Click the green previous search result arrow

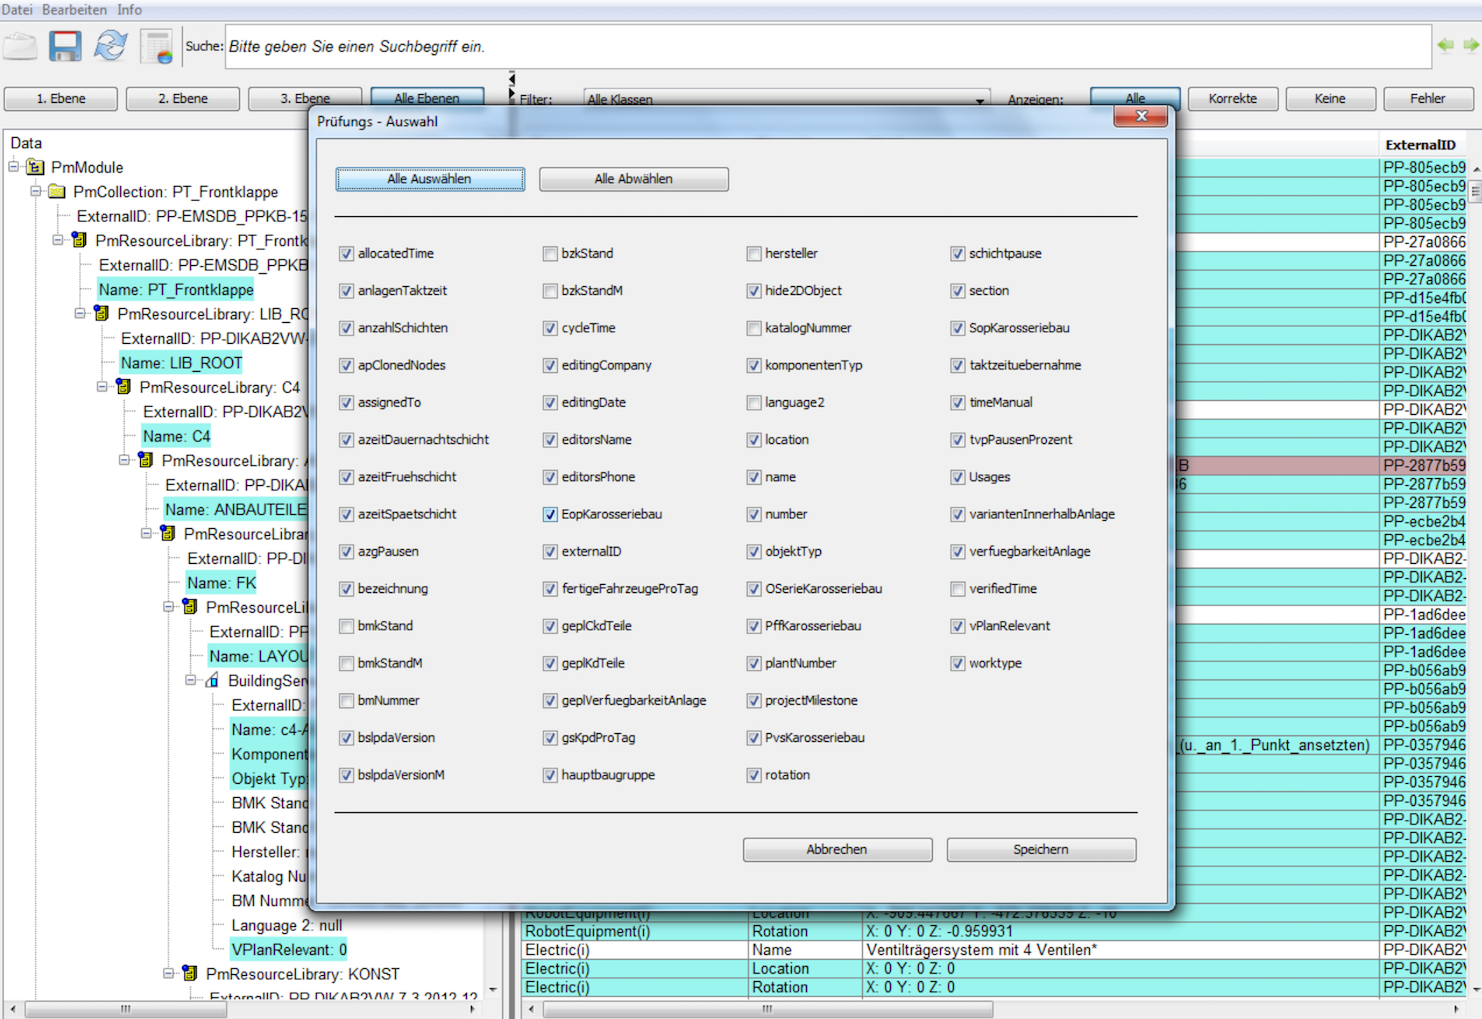1446,45
